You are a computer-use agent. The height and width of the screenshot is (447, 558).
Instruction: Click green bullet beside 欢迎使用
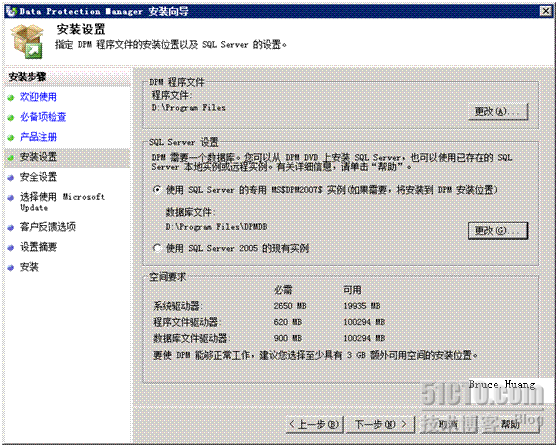pyautogui.click(x=11, y=98)
